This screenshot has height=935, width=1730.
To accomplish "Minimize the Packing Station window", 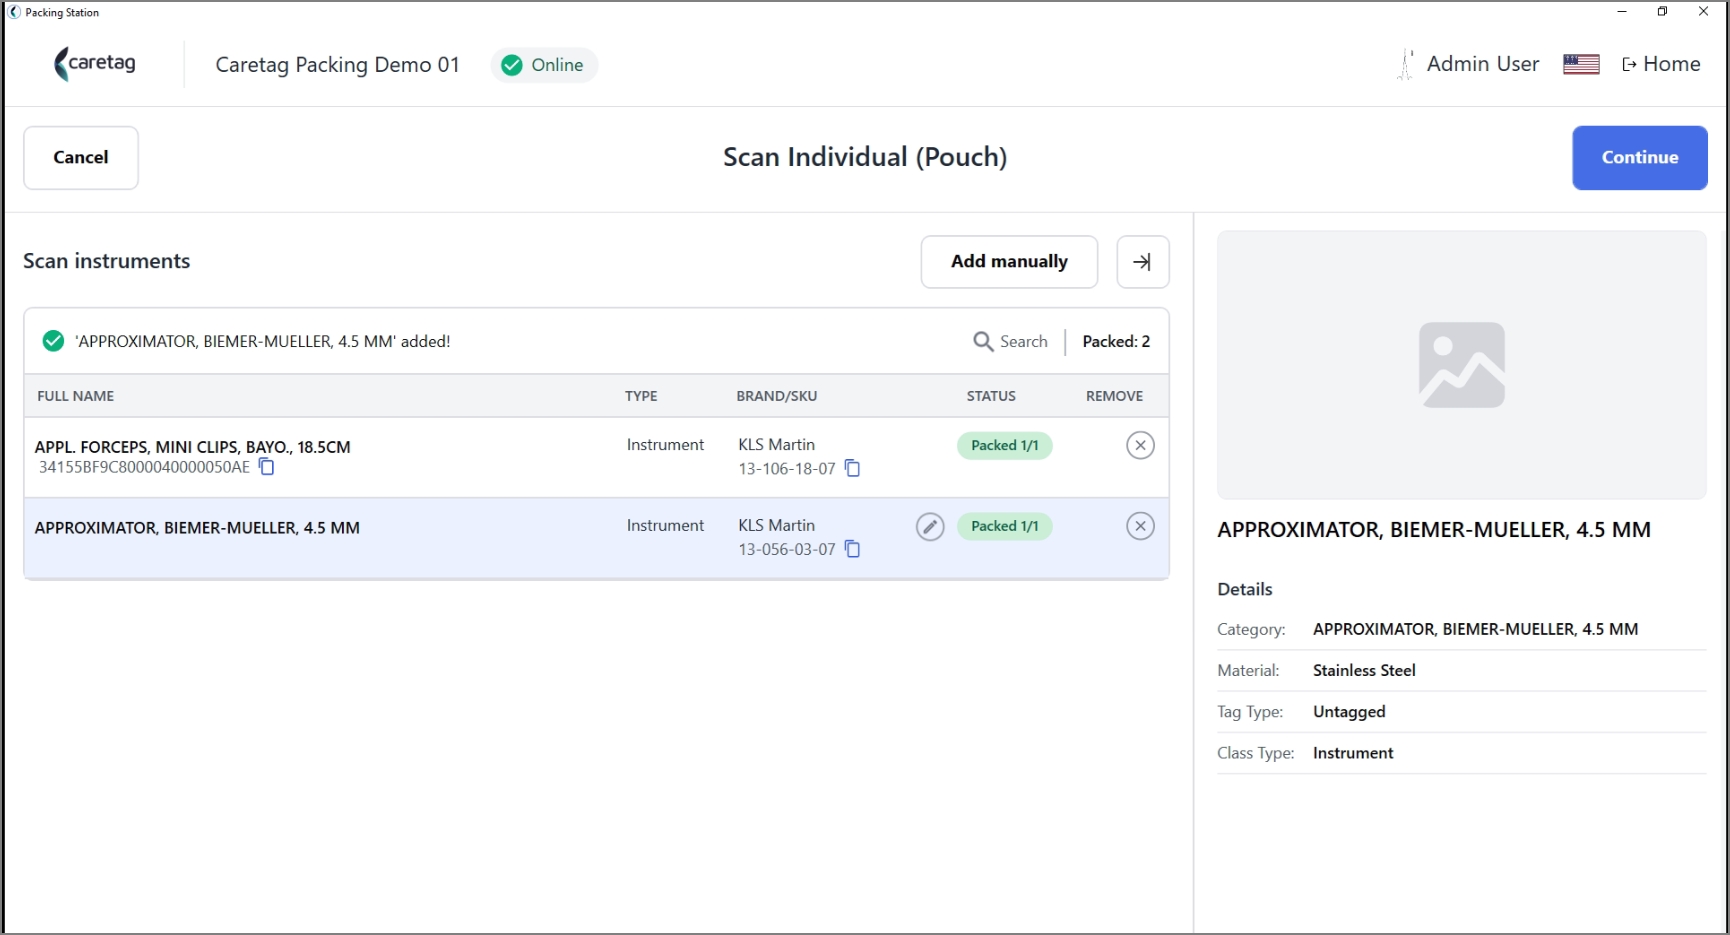I will point(1622,12).
